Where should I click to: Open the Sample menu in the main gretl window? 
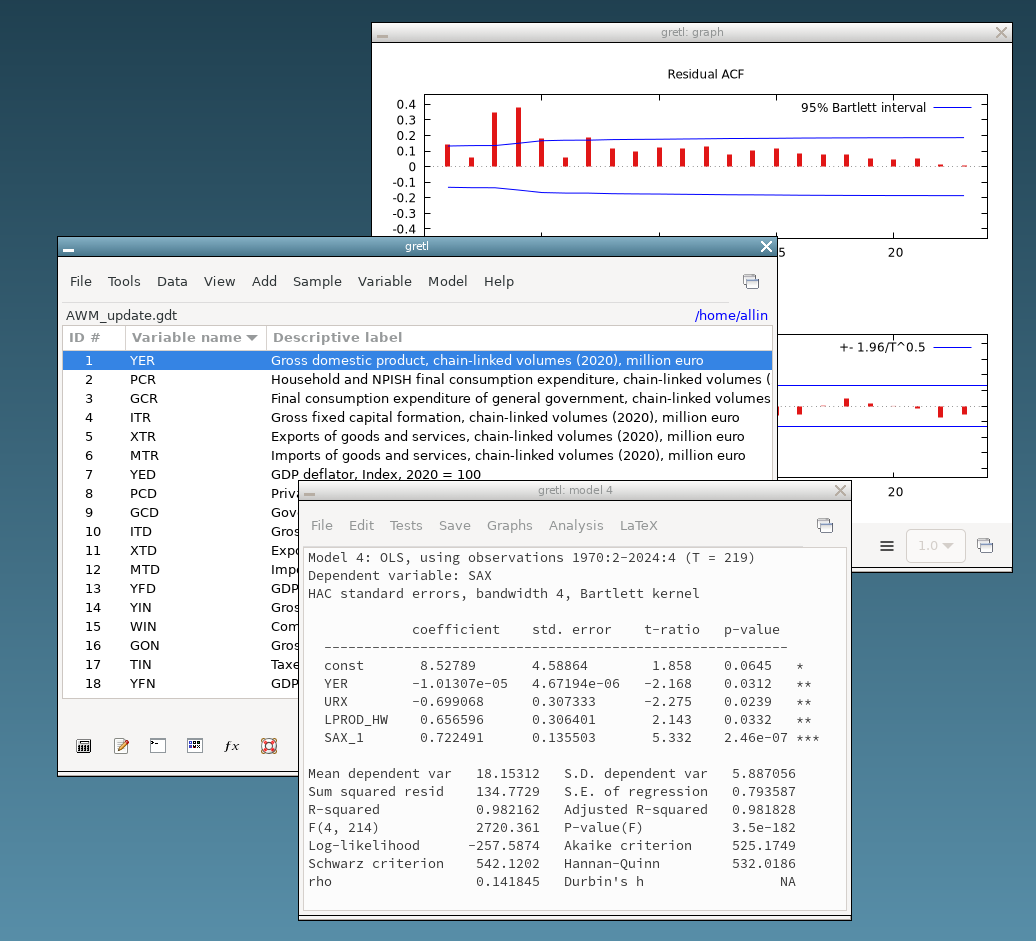pos(317,282)
